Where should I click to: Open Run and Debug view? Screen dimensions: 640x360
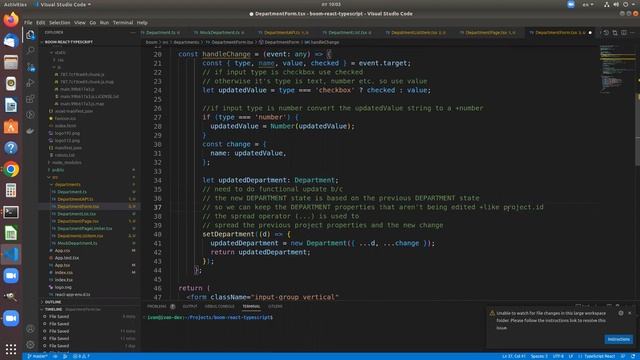30,83
